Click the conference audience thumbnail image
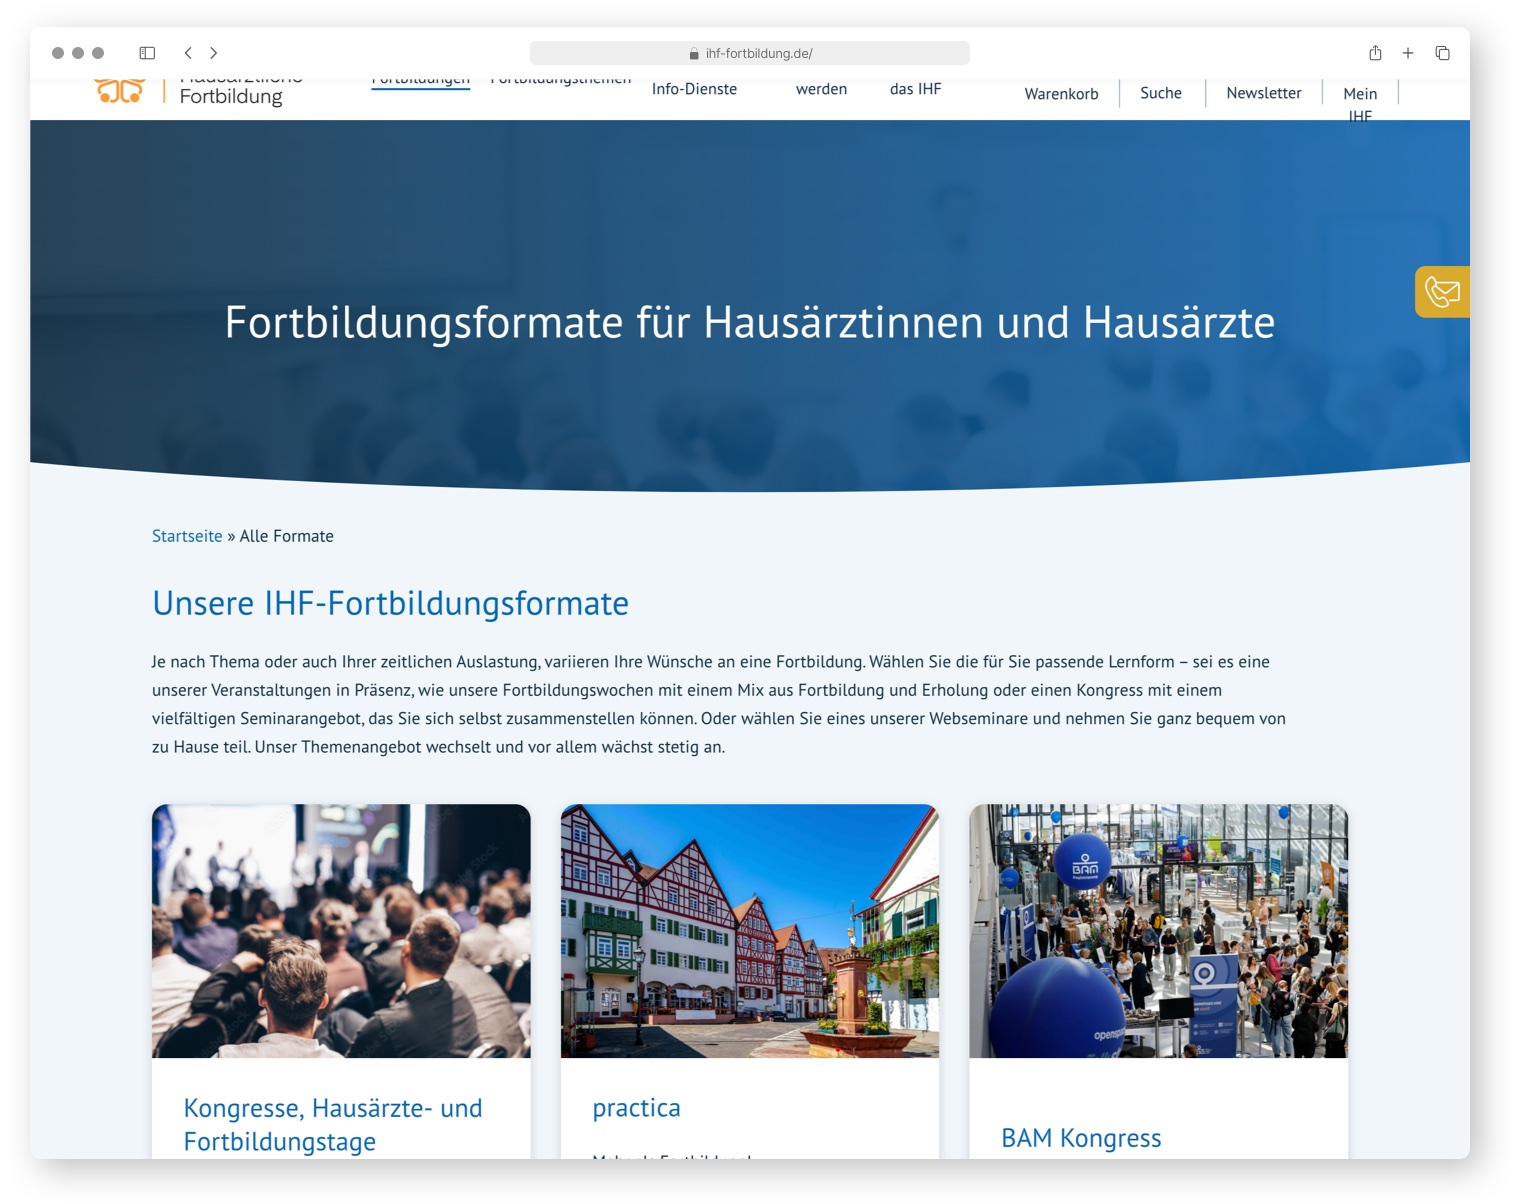The image size is (1520, 1204). click(x=341, y=931)
